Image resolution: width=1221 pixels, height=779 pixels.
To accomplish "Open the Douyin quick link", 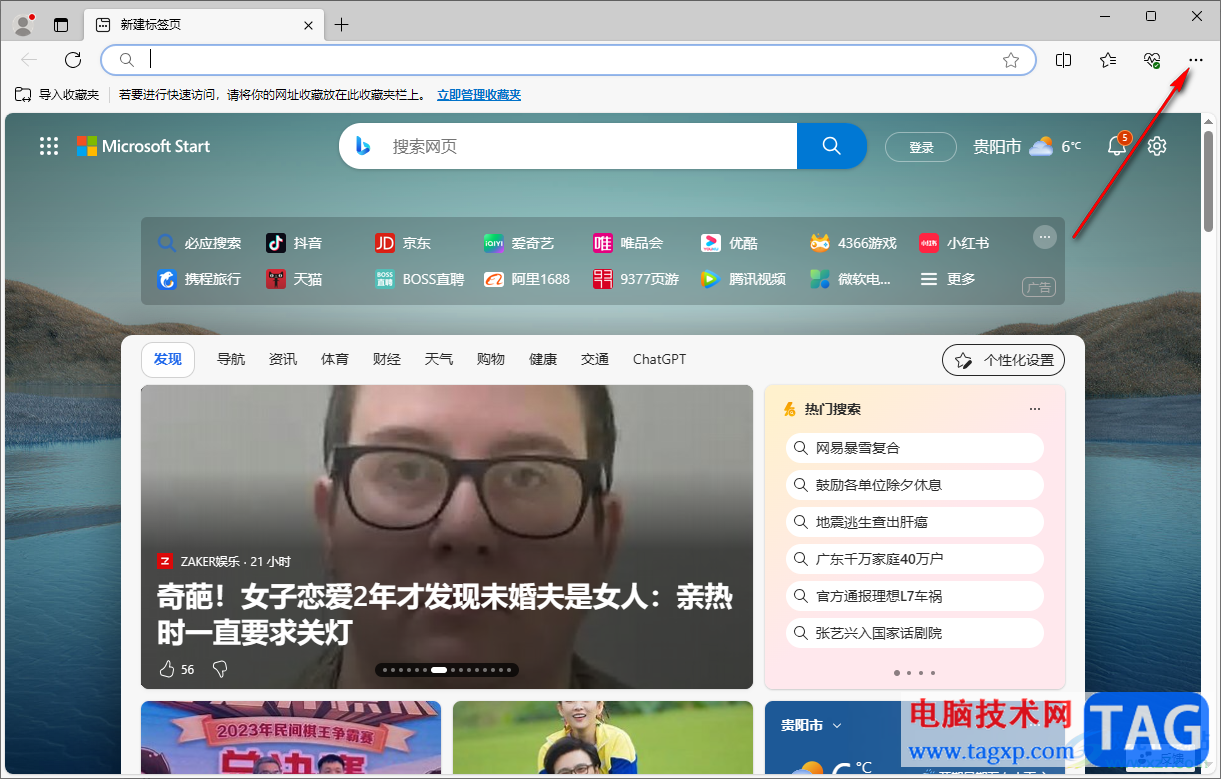I will pos(294,242).
